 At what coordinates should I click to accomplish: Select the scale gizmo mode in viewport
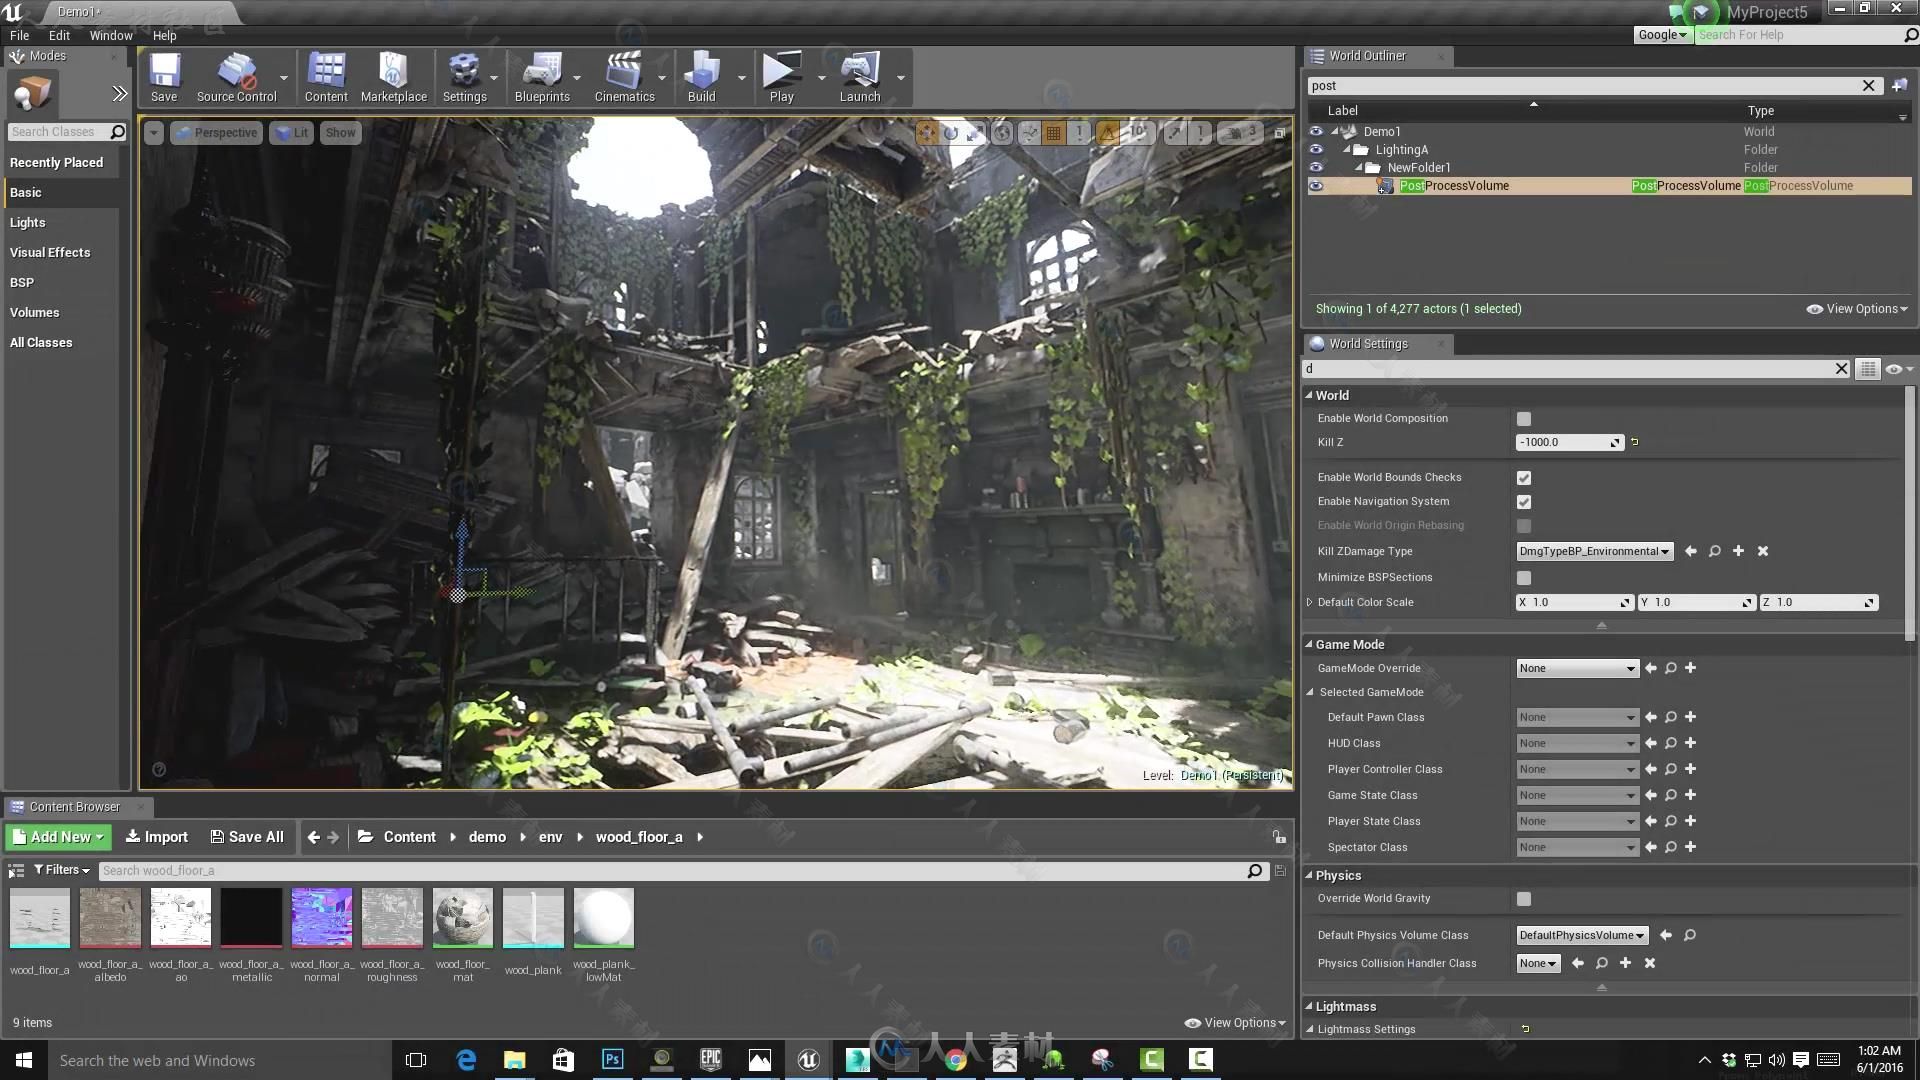pos(974,132)
